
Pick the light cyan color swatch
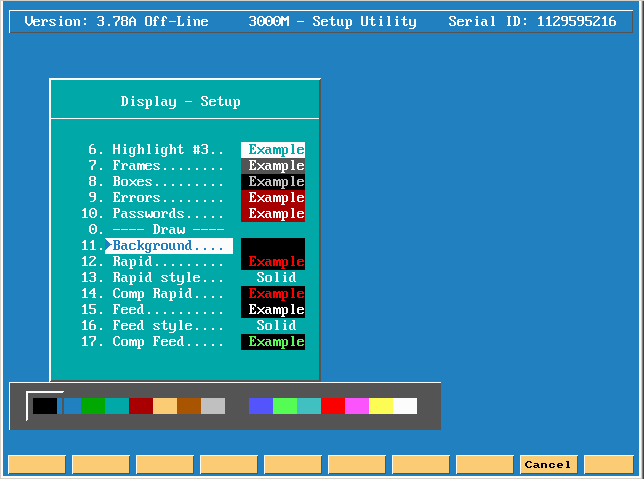[309, 406]
